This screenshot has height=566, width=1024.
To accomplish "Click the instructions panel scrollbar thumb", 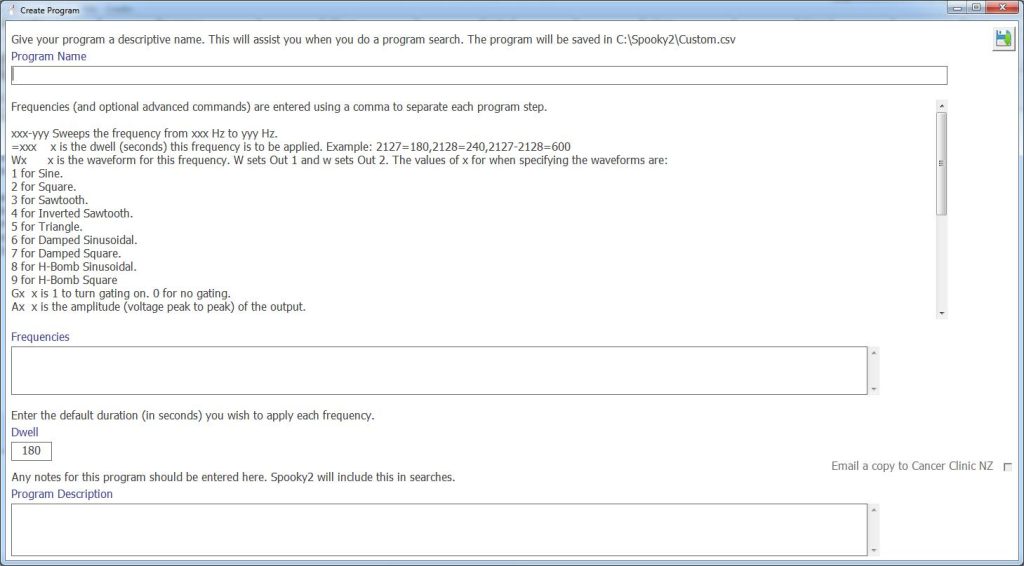I will point(941,162).
